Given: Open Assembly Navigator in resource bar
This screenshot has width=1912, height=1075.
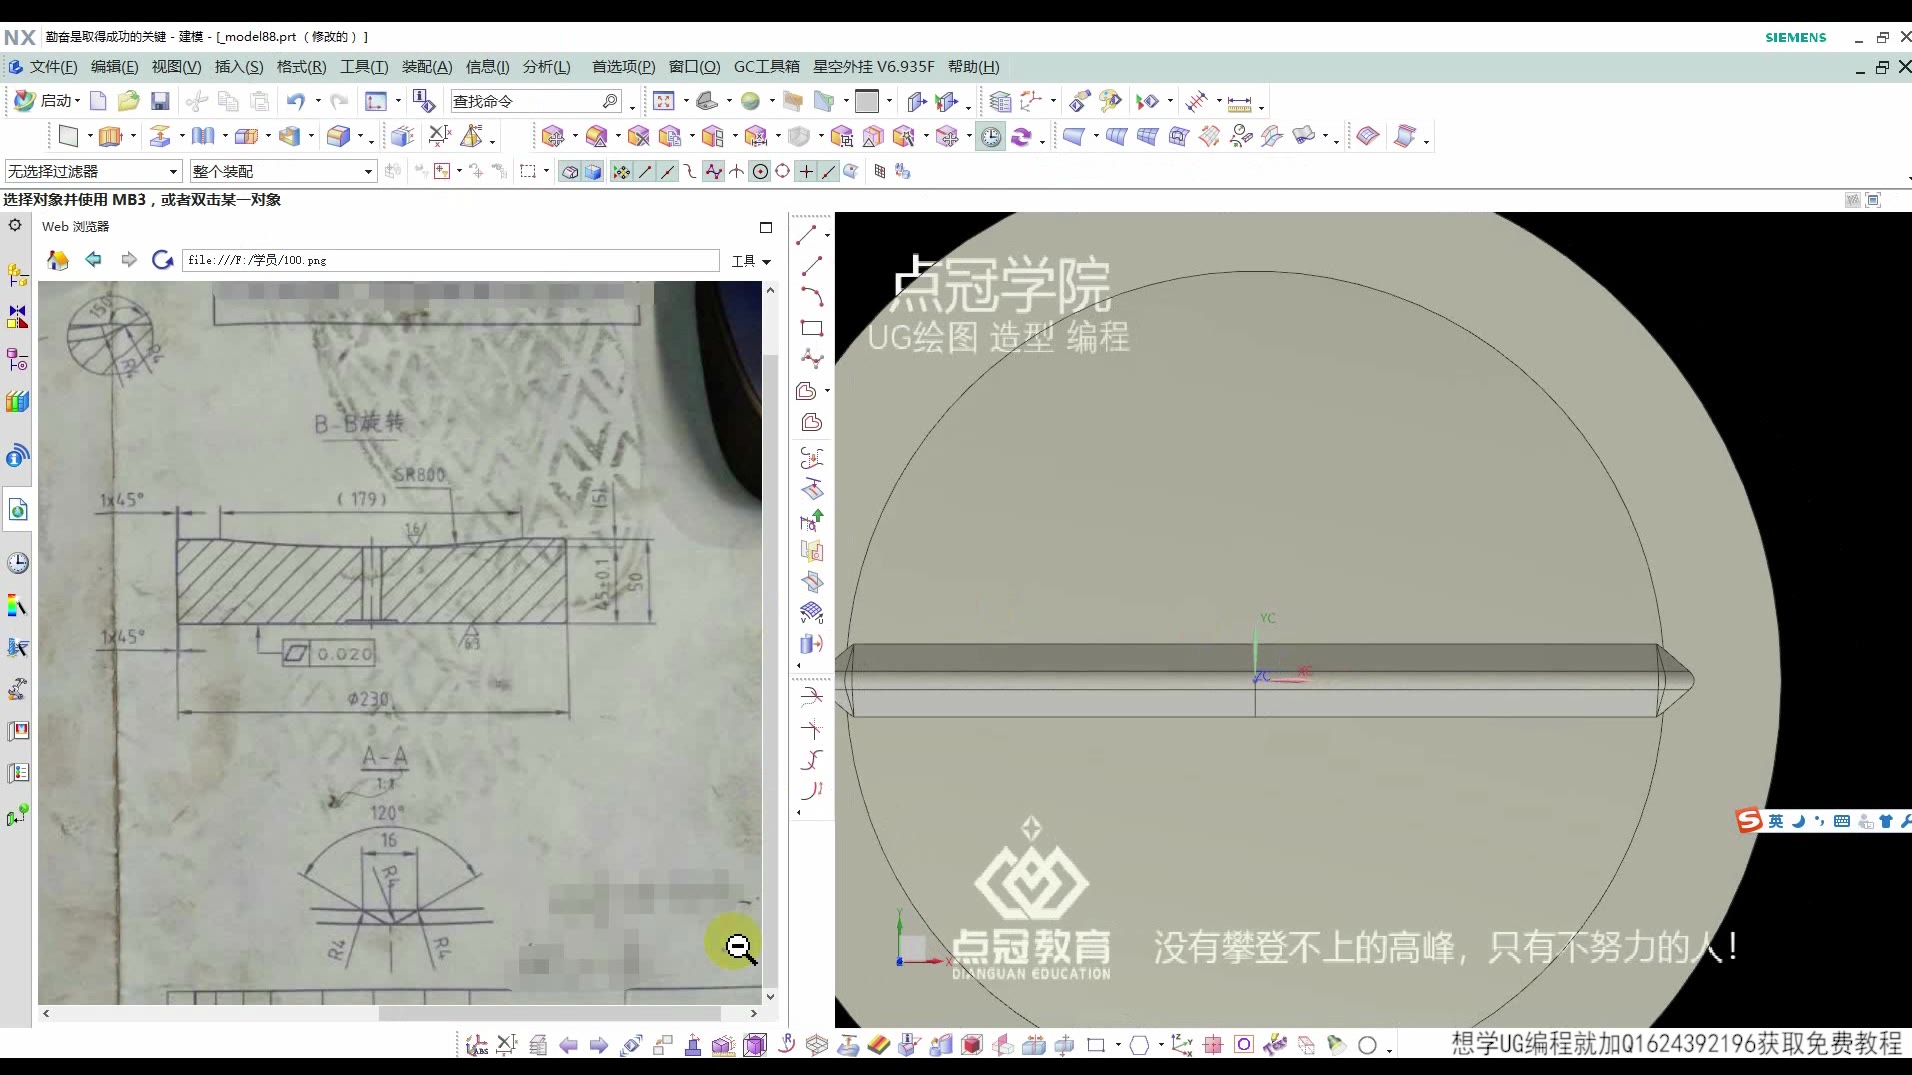Looking at the screenshot, I should pyautogui.click(x=18, y=274).
